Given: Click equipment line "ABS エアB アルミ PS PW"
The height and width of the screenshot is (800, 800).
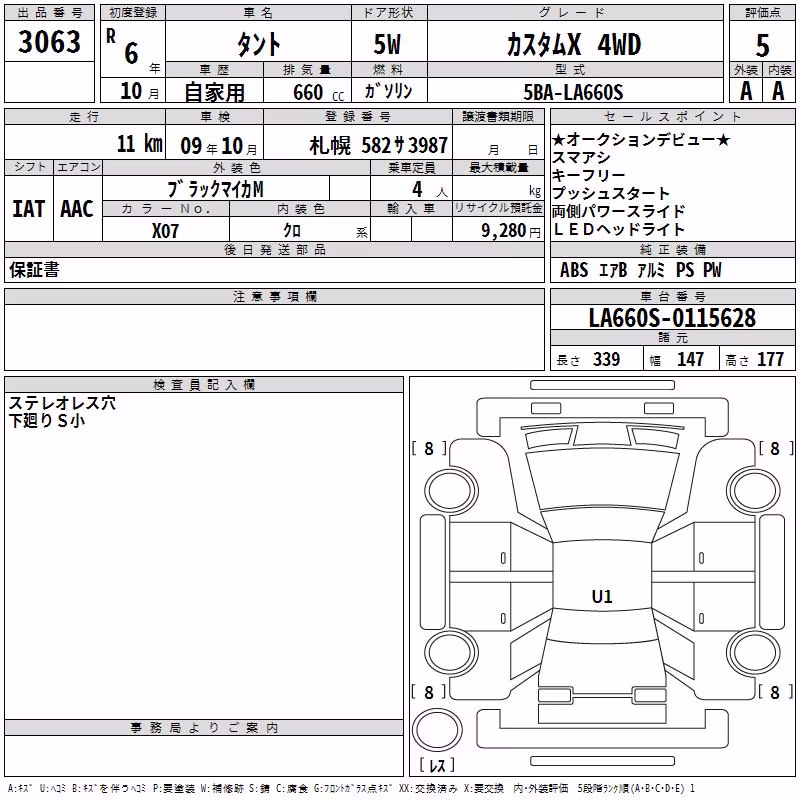Looking at the screenshot, I should [x=641, y=269].
